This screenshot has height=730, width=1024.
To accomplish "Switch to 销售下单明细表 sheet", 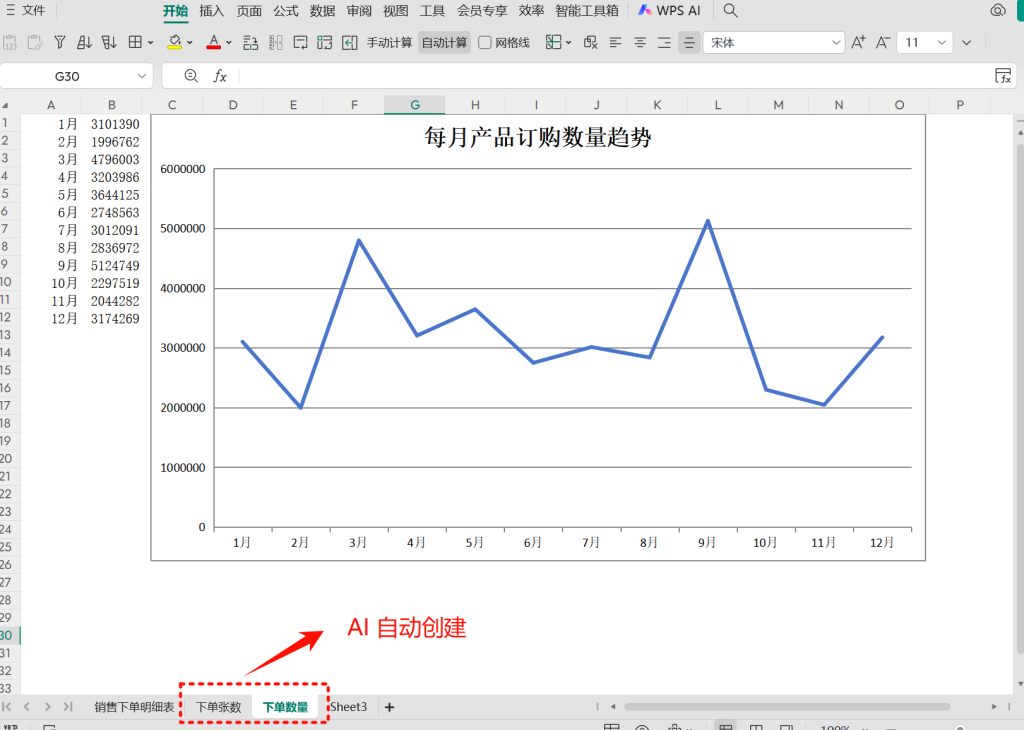I will click(134, 707).
